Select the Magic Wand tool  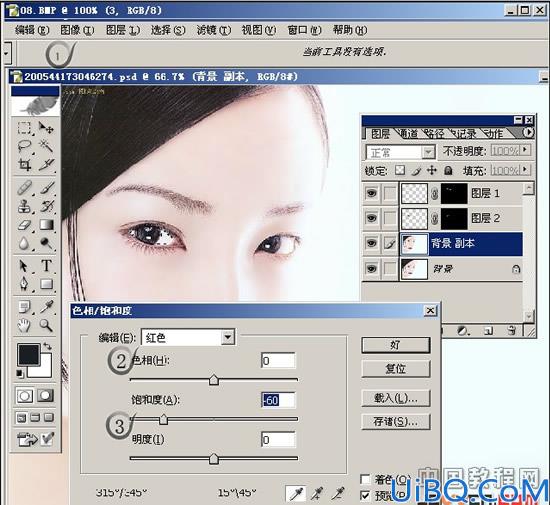point(47,146)
